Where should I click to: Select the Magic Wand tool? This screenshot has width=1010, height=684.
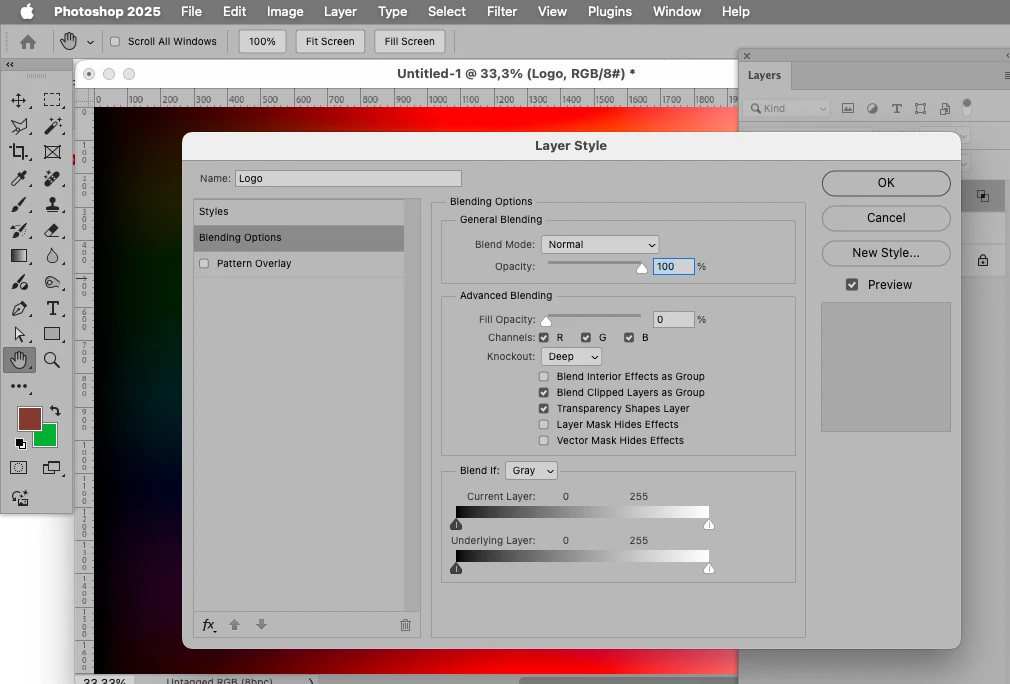pos(52,126)
